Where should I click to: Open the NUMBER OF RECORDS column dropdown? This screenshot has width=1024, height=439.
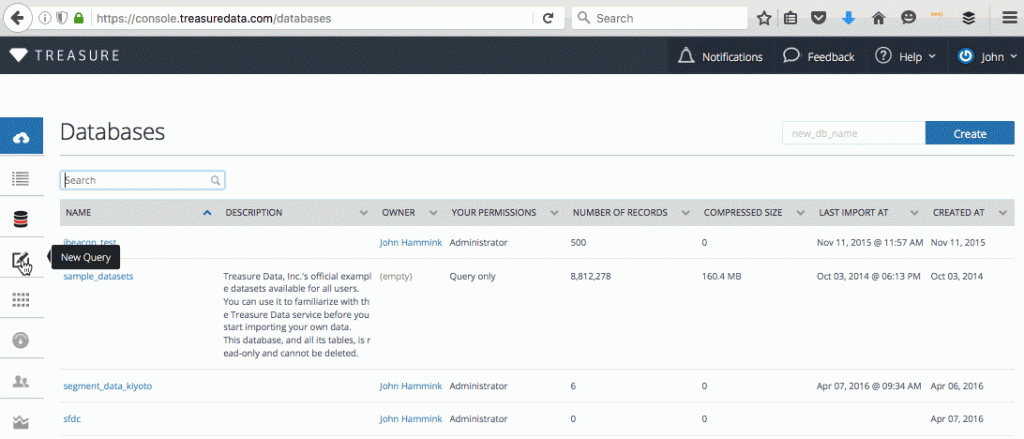tap(686, 213)
